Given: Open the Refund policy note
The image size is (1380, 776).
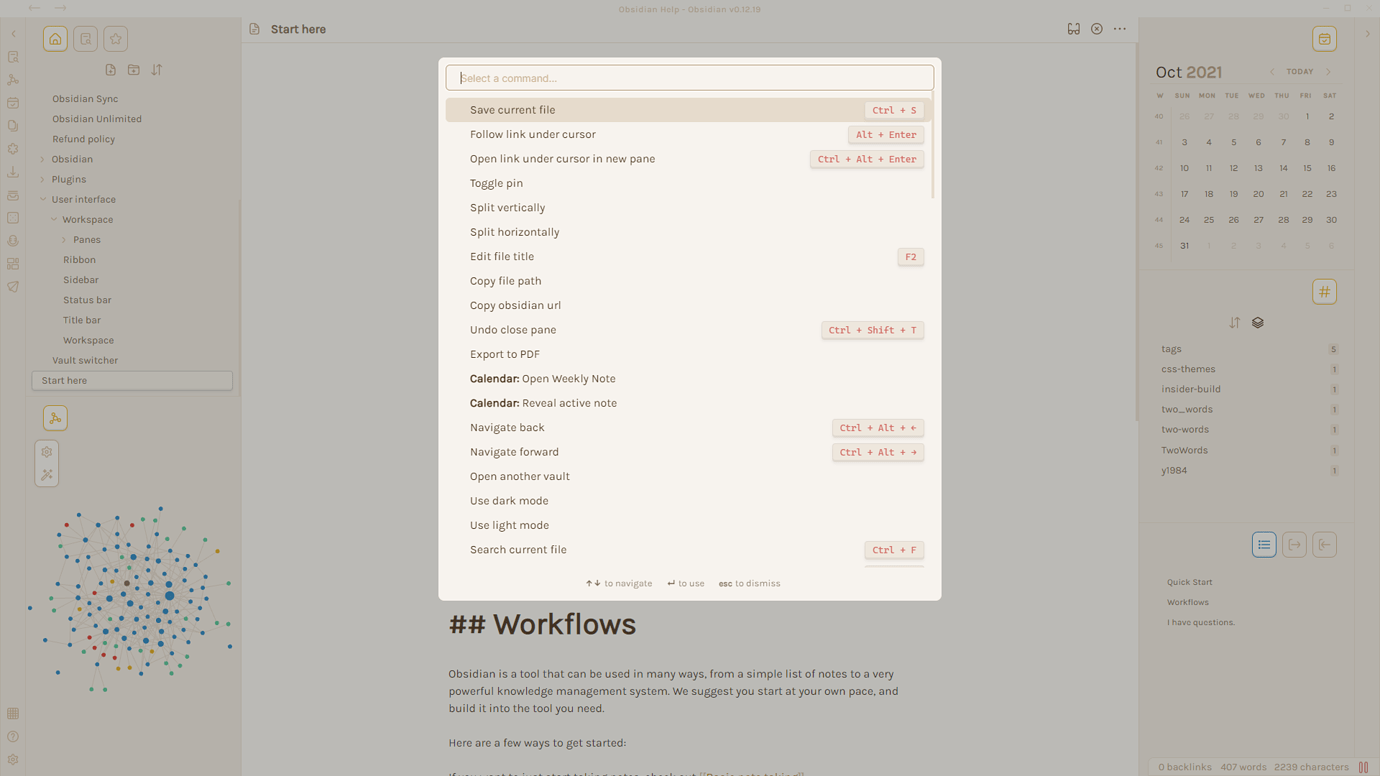Looking at the screenshot, I should tap(84, 139).
